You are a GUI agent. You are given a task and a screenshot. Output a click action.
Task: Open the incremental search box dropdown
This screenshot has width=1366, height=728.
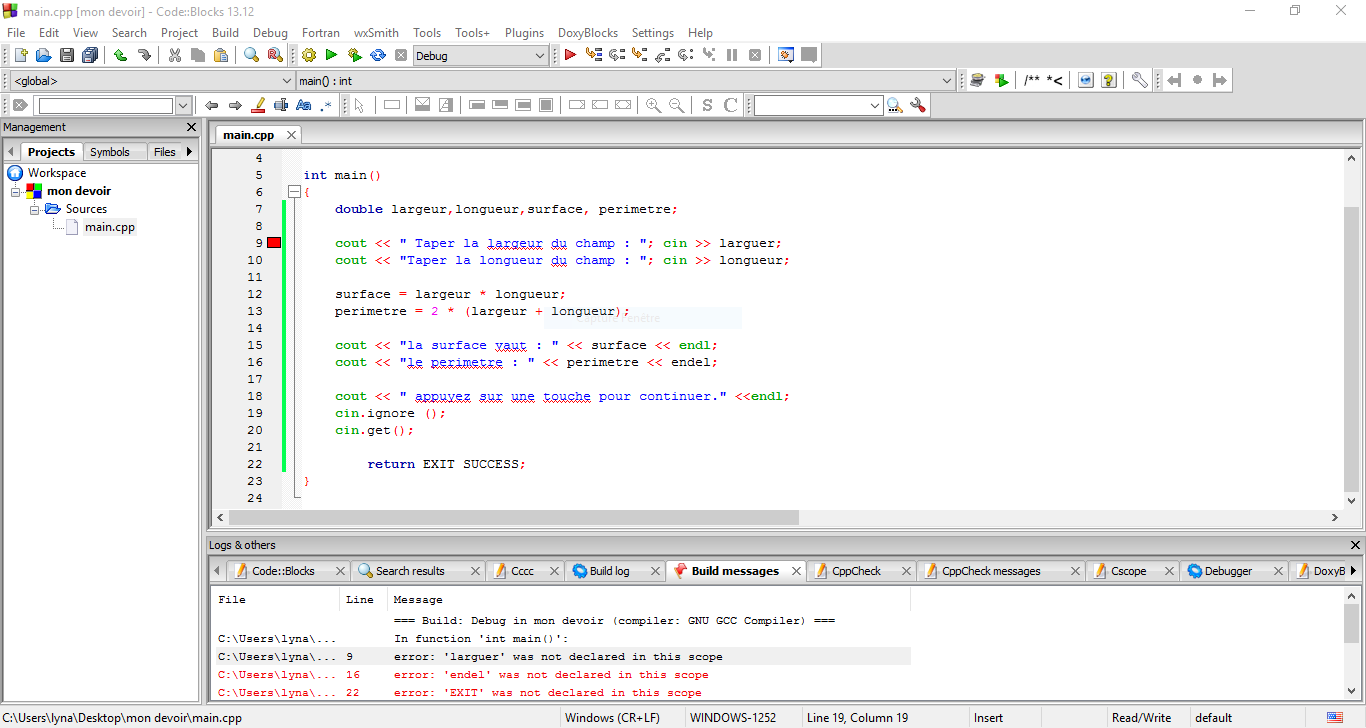(183, 105)
